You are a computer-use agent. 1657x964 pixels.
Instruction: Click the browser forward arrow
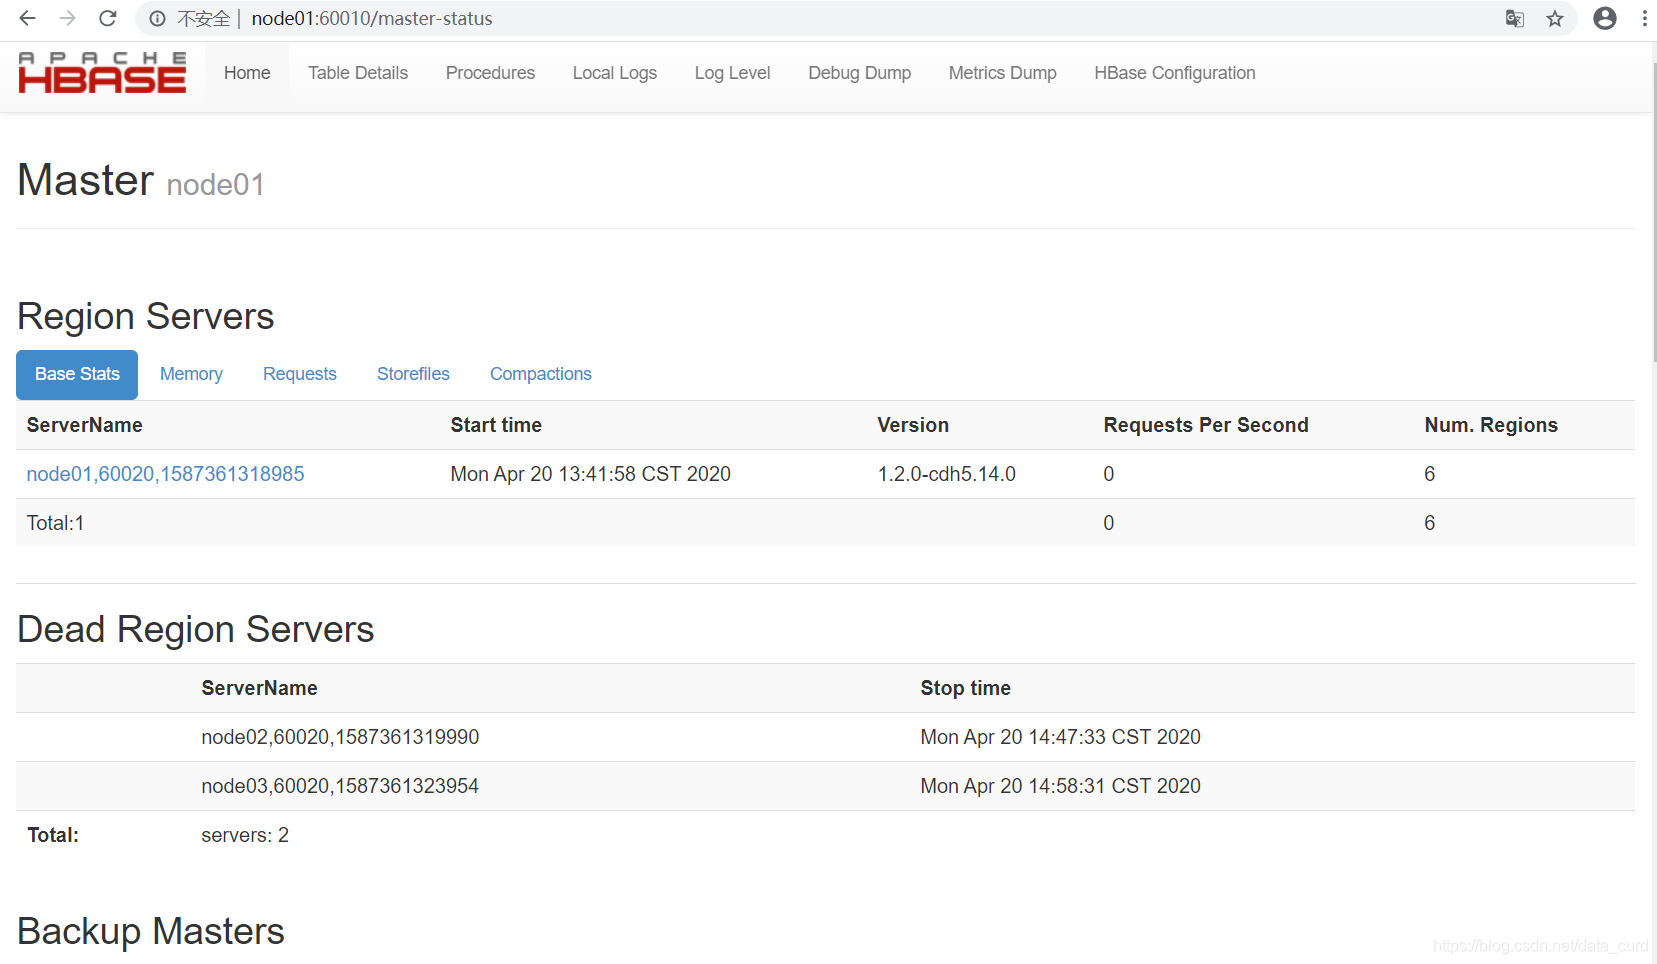point(67,18)
